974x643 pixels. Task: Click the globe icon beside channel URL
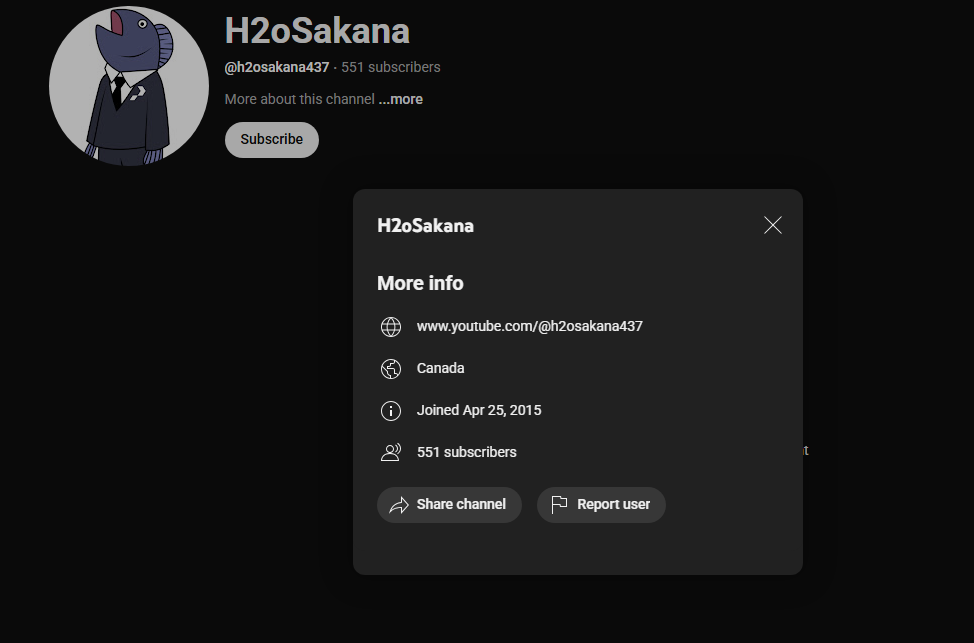click(391, 327)
